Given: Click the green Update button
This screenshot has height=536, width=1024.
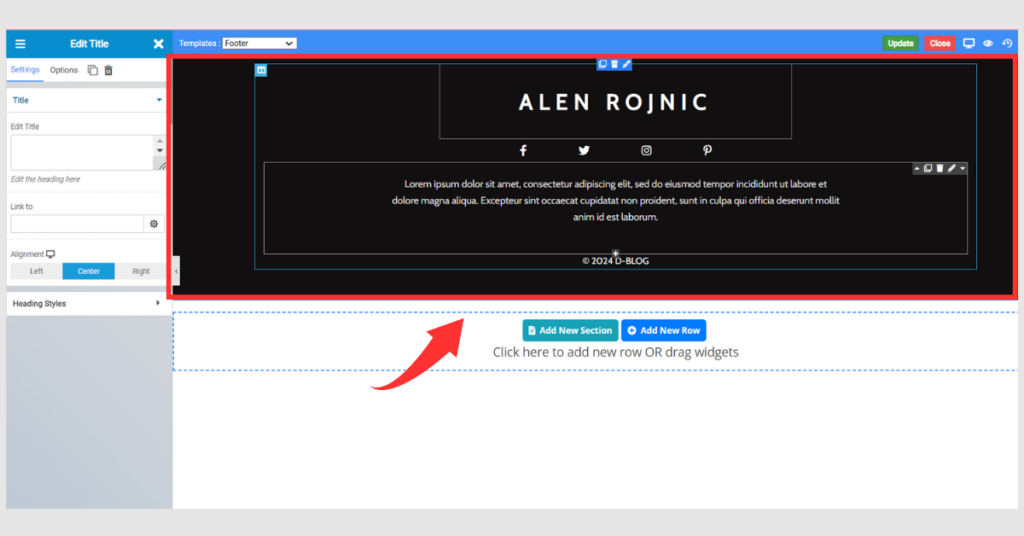Looking at the screenshot, I should (x=900, y=43).
